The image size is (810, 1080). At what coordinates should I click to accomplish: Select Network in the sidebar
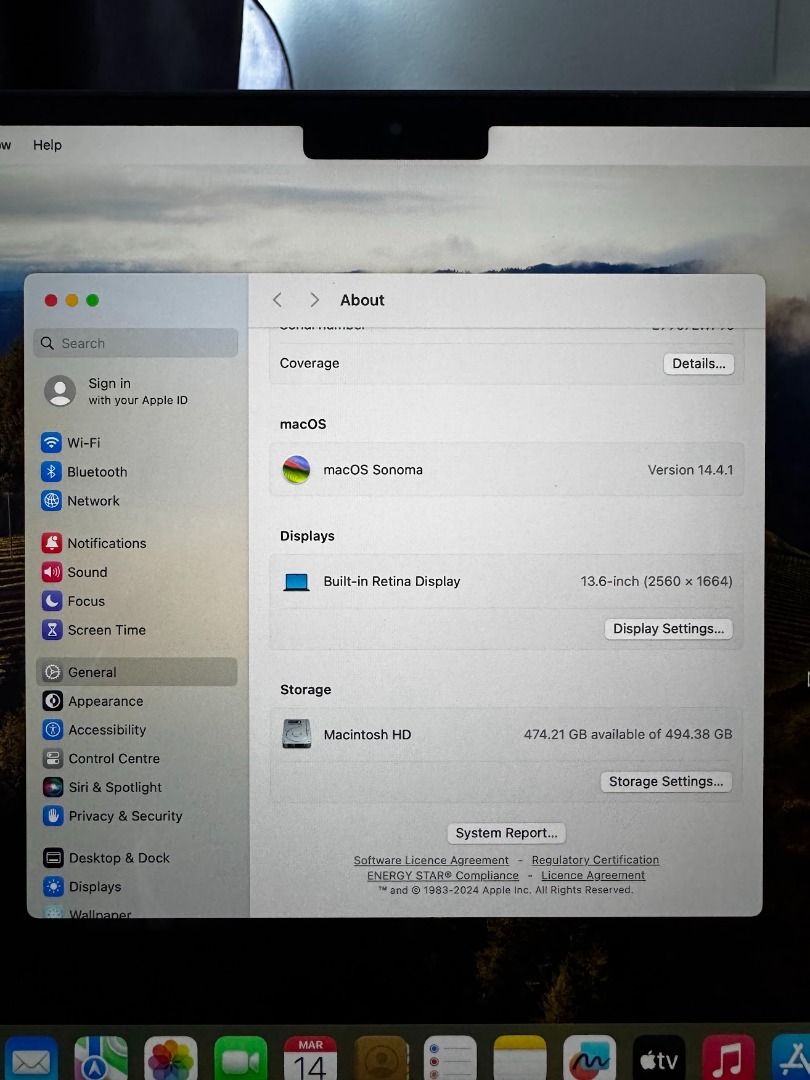(80, 501)
